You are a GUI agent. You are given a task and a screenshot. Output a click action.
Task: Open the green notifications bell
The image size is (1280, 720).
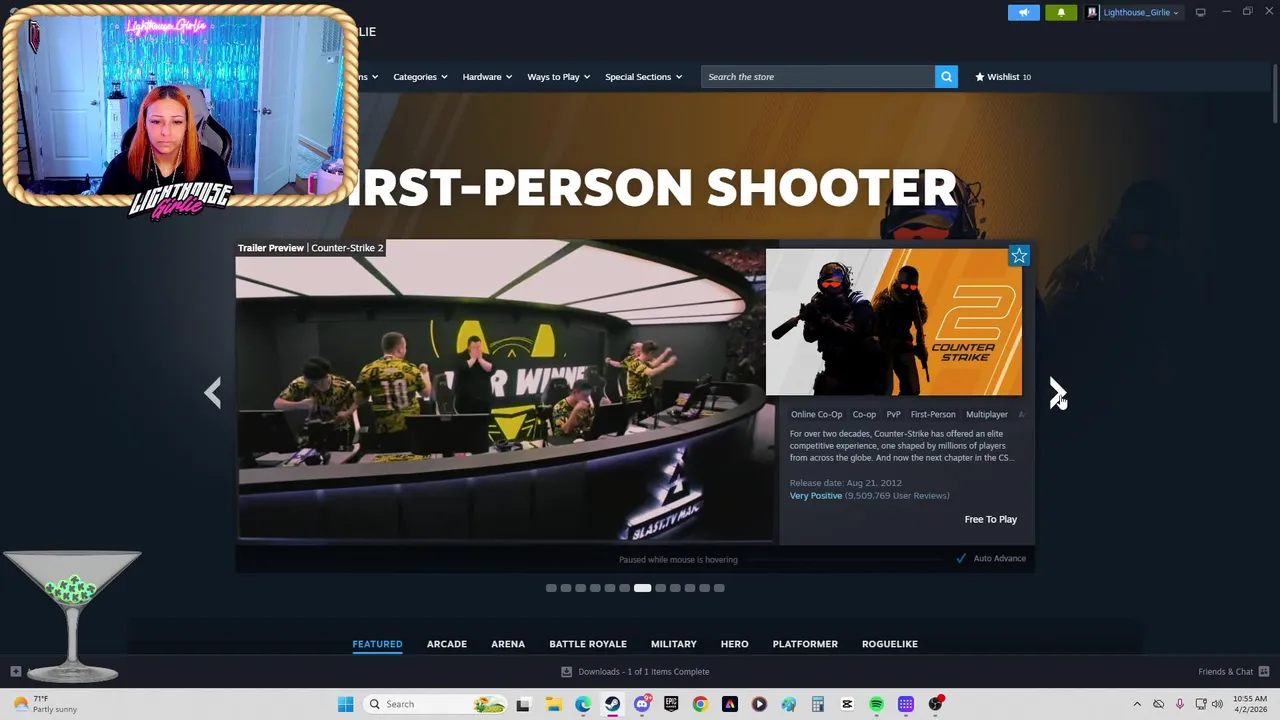1061,12
